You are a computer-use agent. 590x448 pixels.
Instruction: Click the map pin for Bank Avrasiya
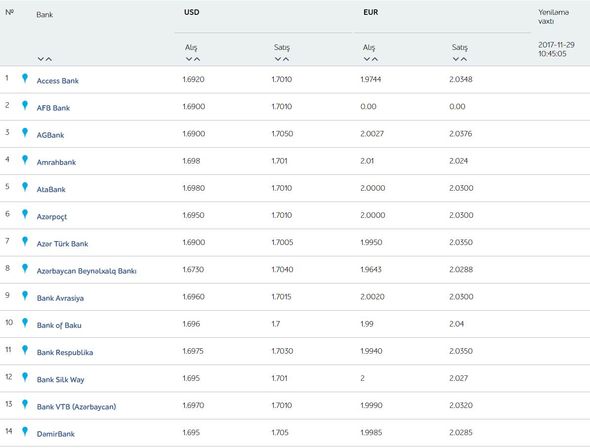pyautogui.click(x=25, y=296)
